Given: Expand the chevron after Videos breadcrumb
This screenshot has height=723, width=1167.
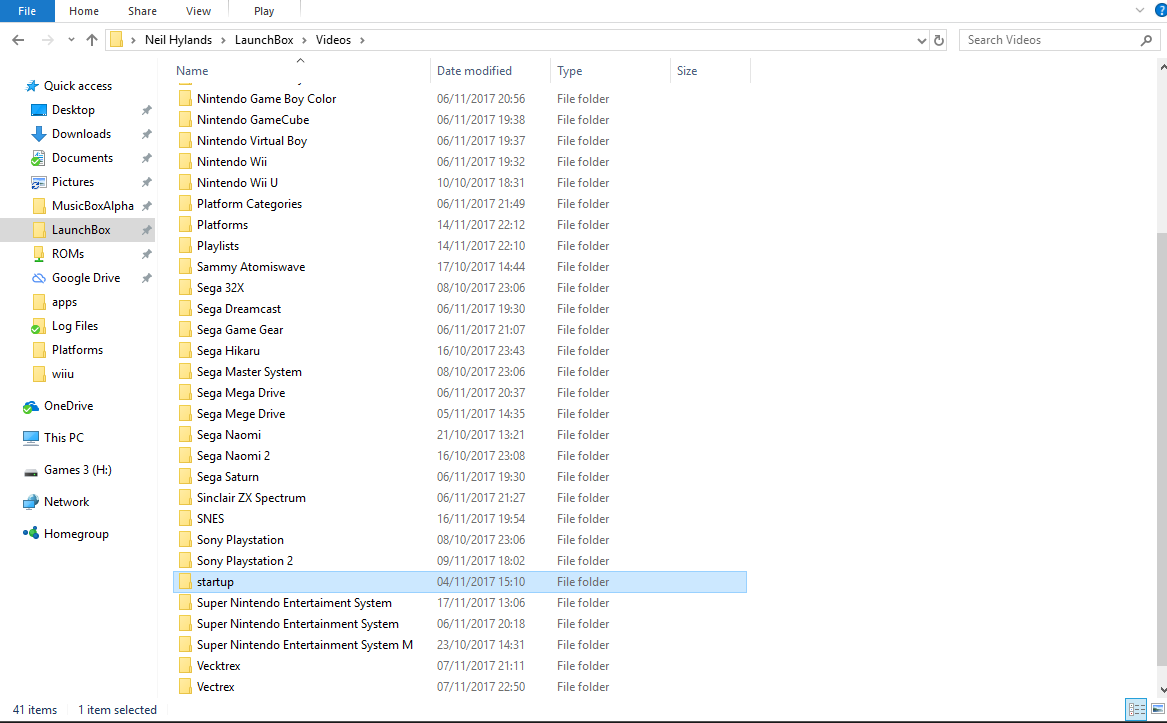Looking at the screenshot, I should (x=362, y=40).
